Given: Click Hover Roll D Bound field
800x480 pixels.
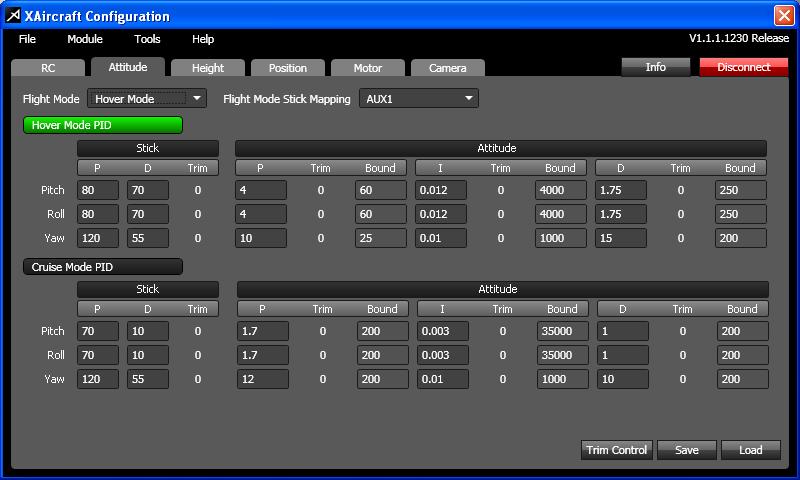Looking at the screenshot, I should tap(741, 214).
